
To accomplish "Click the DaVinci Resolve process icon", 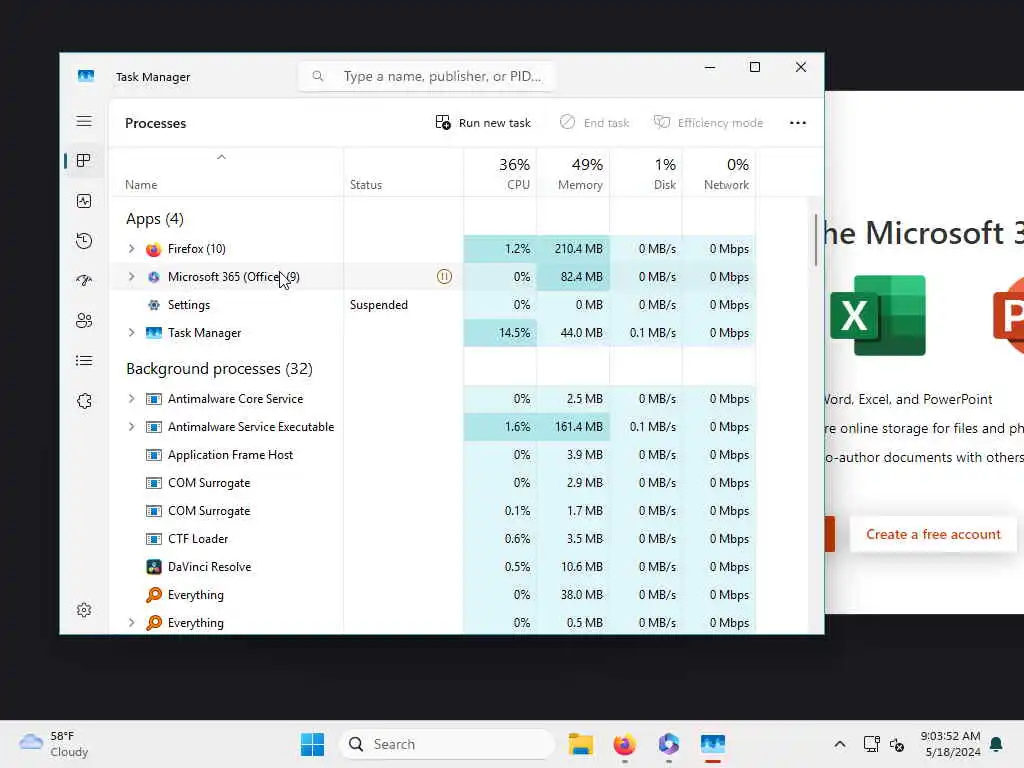I will [x=153, y=567].
